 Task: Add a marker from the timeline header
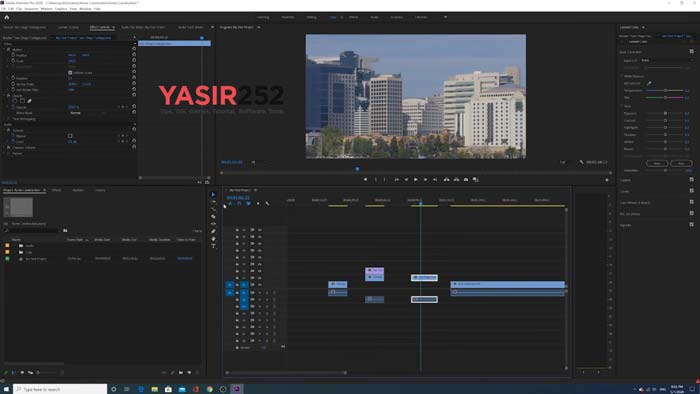tap(258, 203)
